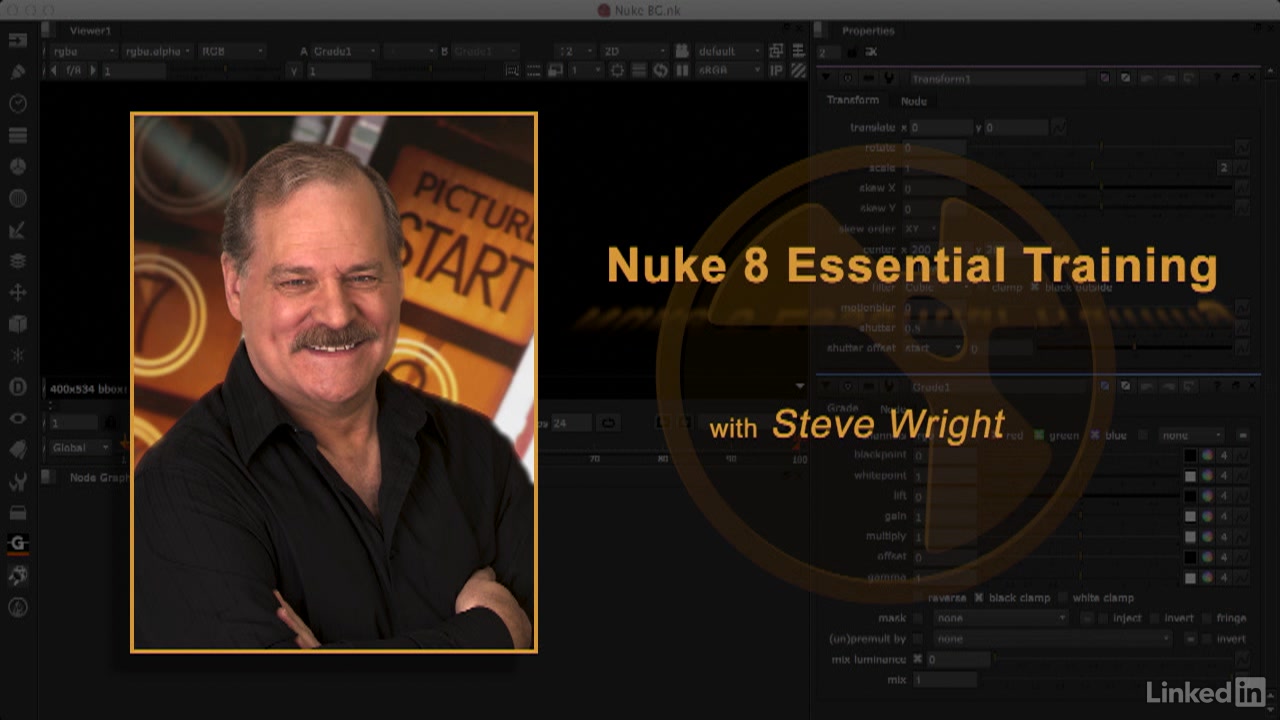Enable the fringe checkbox
The image size is (1280, 720).
(1207, 618)
